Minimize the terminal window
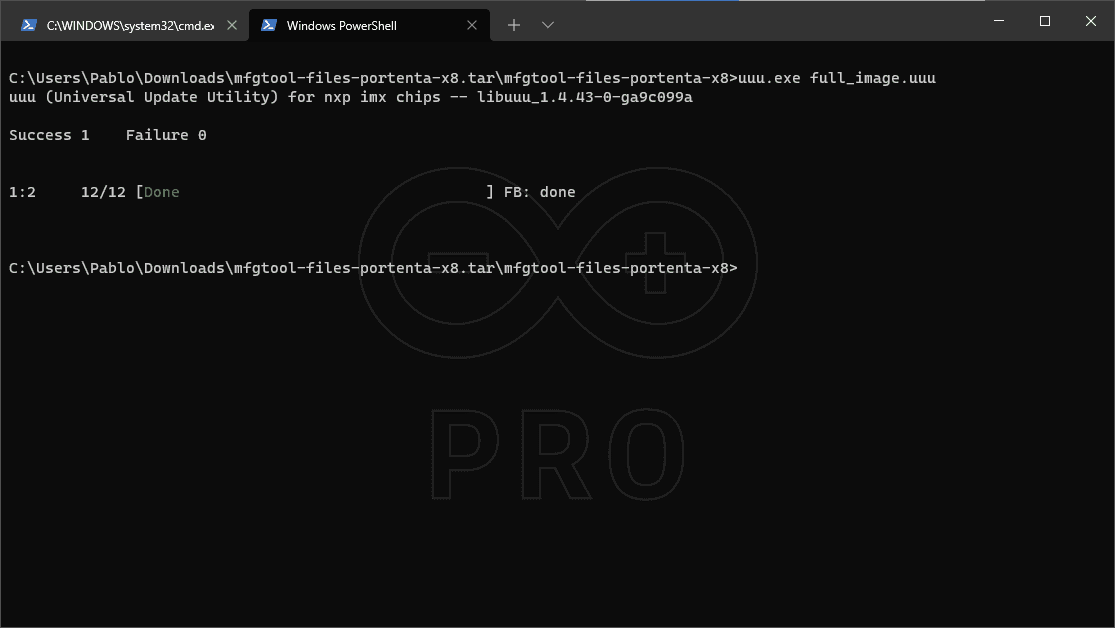This screenshot has width=1115, height=628. pos(999,21)
